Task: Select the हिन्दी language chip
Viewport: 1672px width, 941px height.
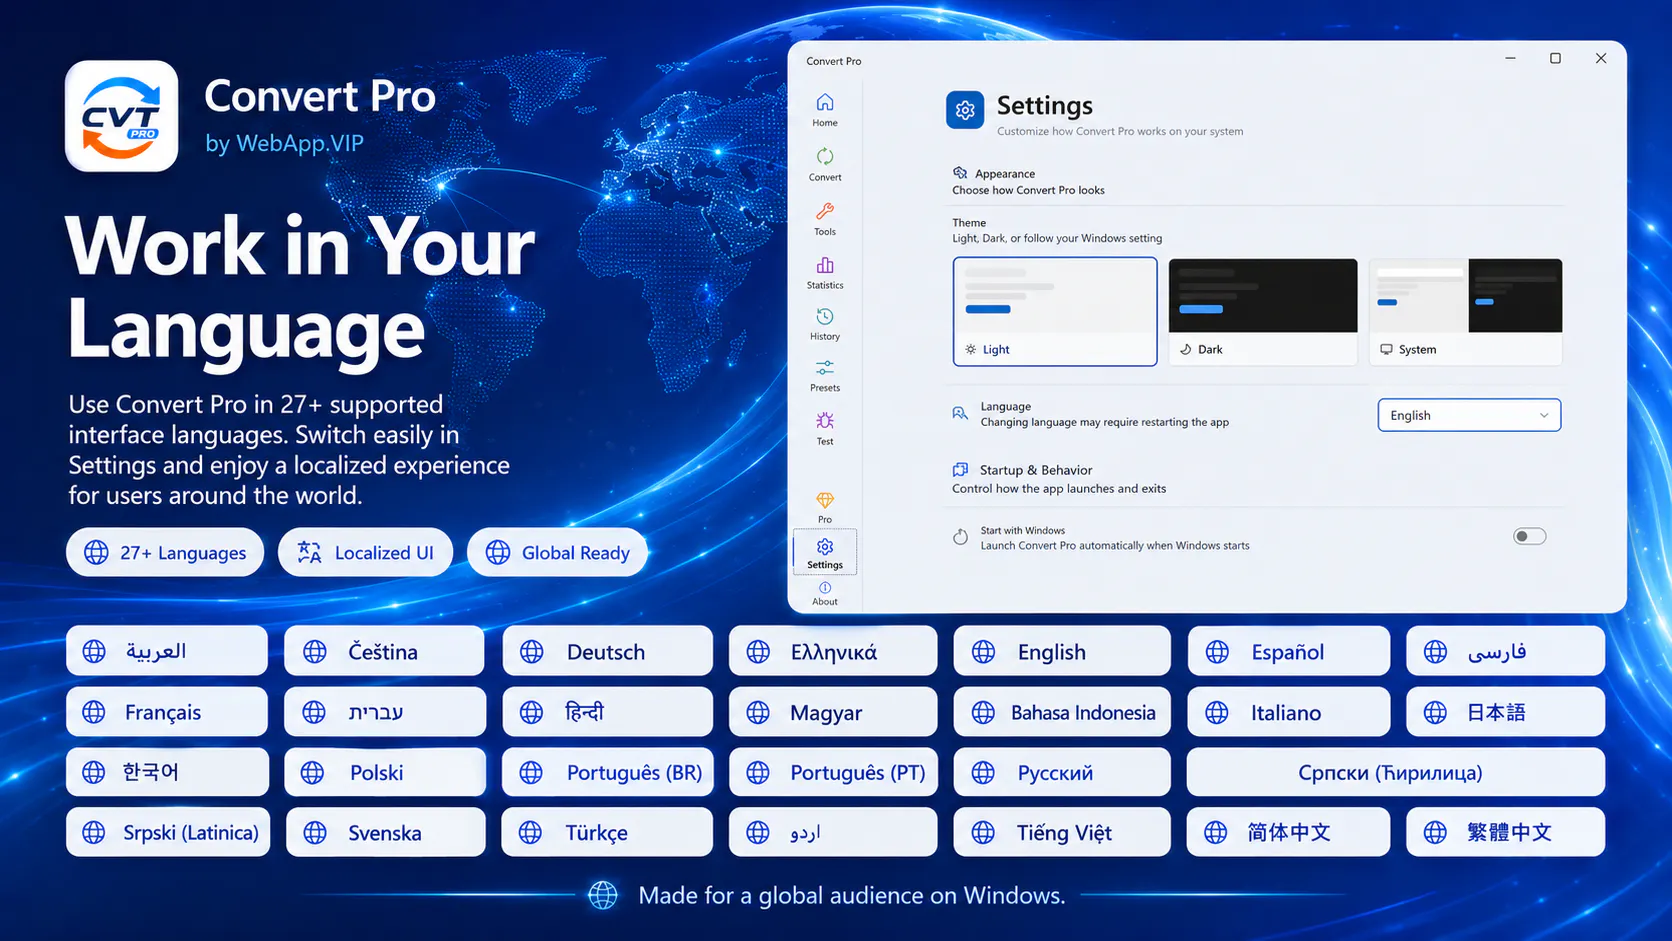Action: tap(607, 712)
